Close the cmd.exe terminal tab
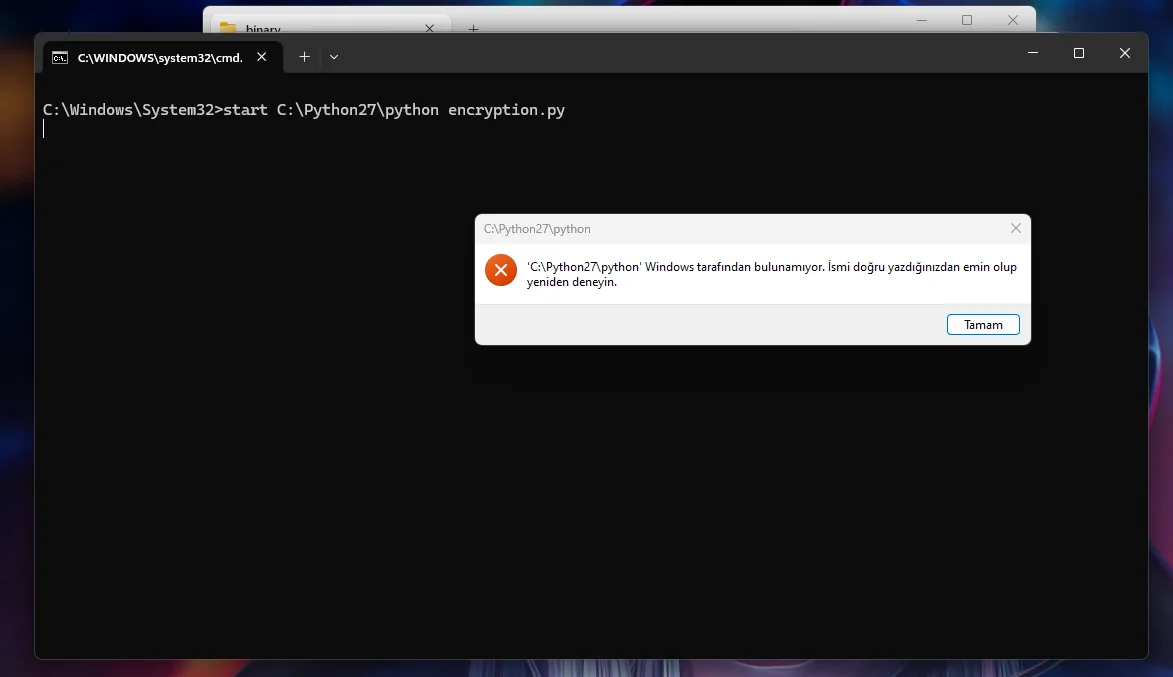This screenshot has height=677, width=1173. (x=262, y=57)
